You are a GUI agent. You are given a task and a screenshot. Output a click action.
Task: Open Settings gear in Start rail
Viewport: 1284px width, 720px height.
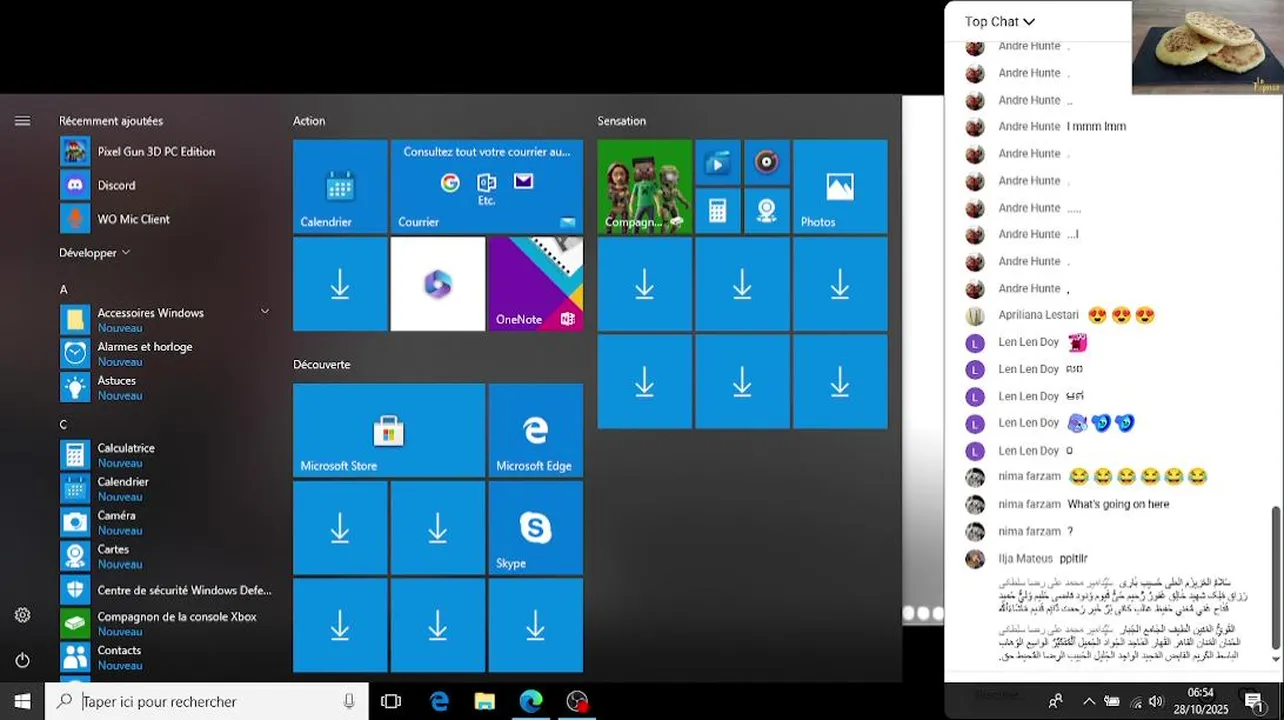[x=22, y=615]
